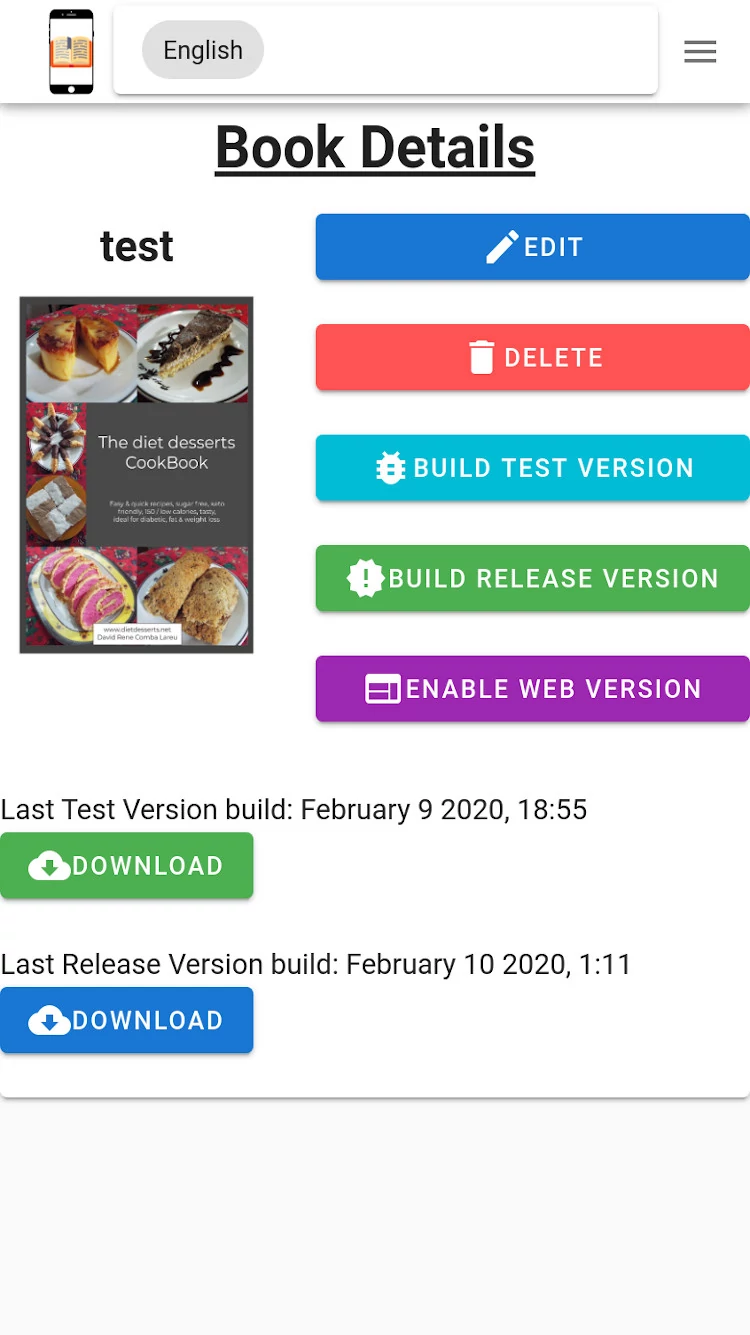
Task: Enable Web Version for this book
Action: 533,689
